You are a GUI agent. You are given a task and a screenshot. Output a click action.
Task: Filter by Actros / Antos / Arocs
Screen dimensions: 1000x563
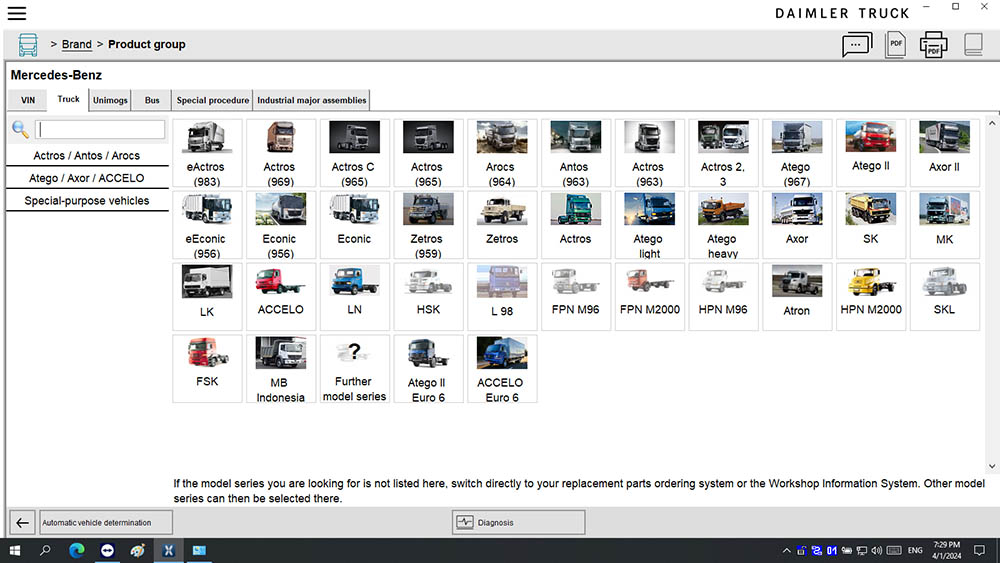click(x=87, y=156)
